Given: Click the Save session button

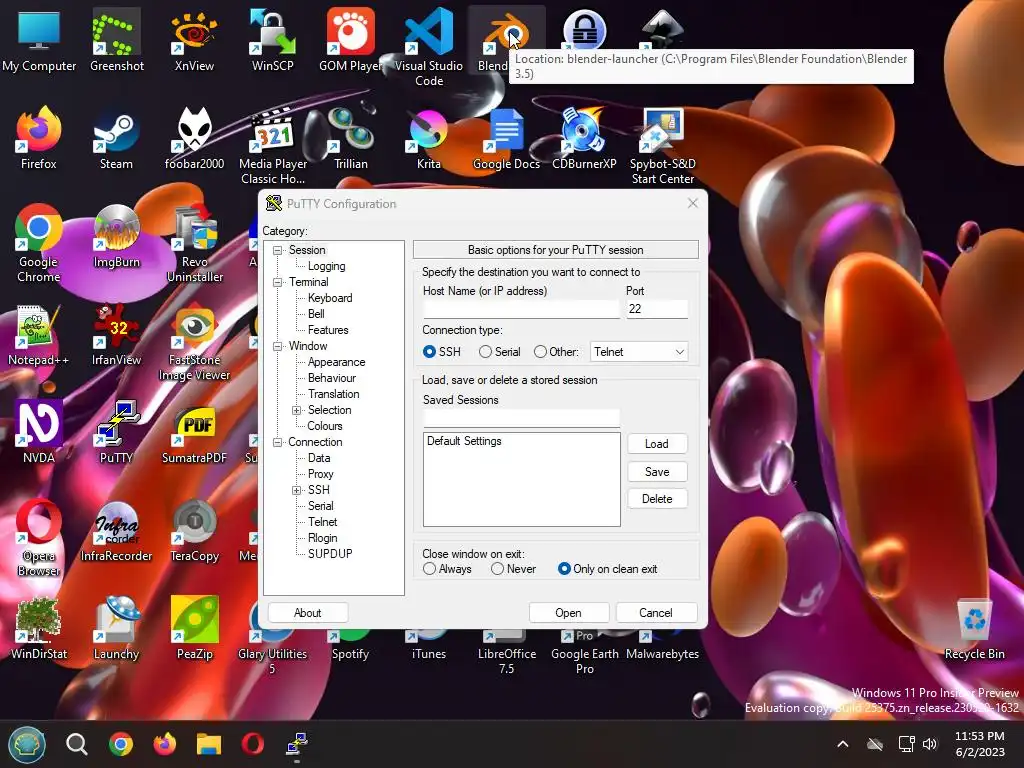Looking at the screenshot, I should point(657,472).
